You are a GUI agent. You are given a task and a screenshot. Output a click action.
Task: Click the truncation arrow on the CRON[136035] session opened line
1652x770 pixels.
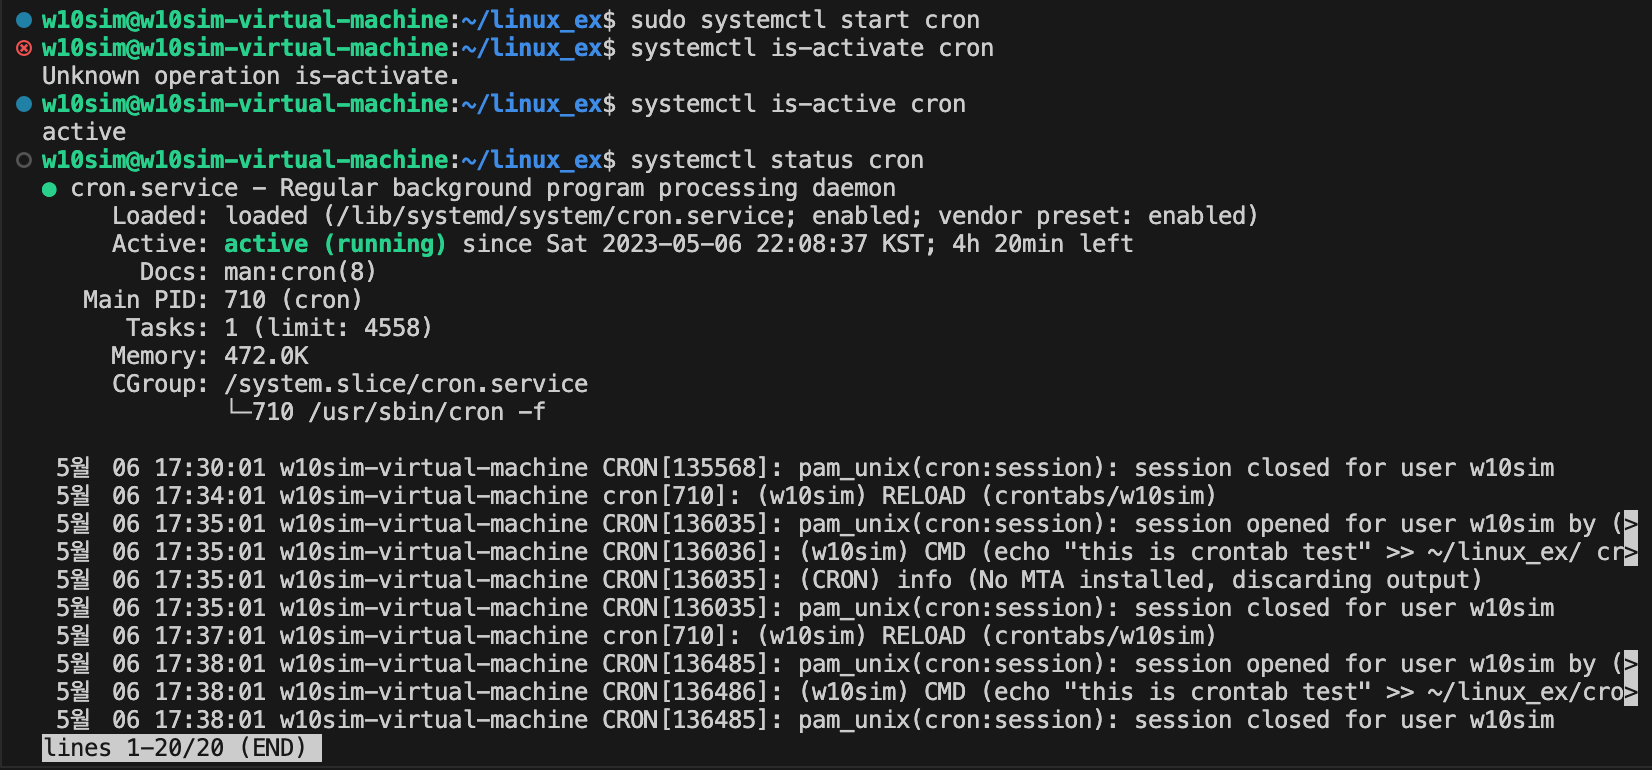coord(1631,524)
